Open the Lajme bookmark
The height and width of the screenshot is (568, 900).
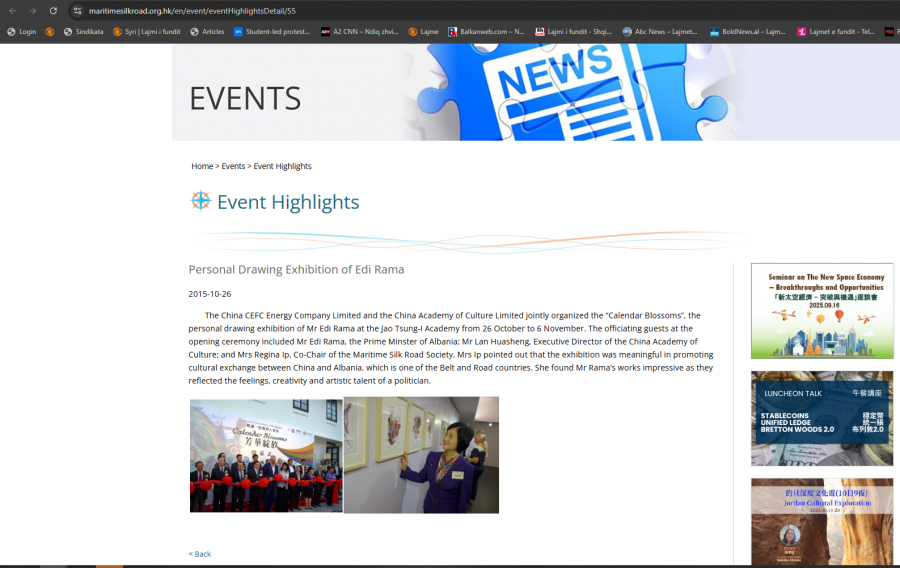(x=424, y=32)
